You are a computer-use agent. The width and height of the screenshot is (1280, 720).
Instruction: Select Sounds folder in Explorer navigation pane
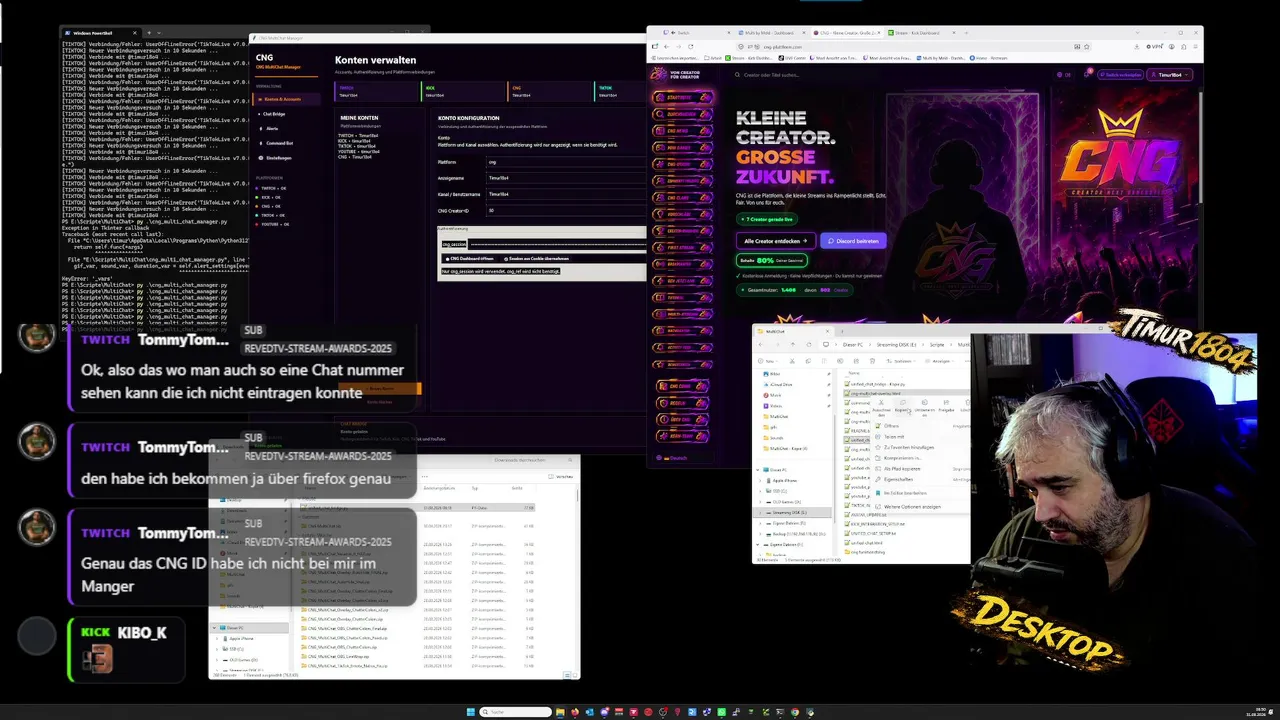(776, 437)
